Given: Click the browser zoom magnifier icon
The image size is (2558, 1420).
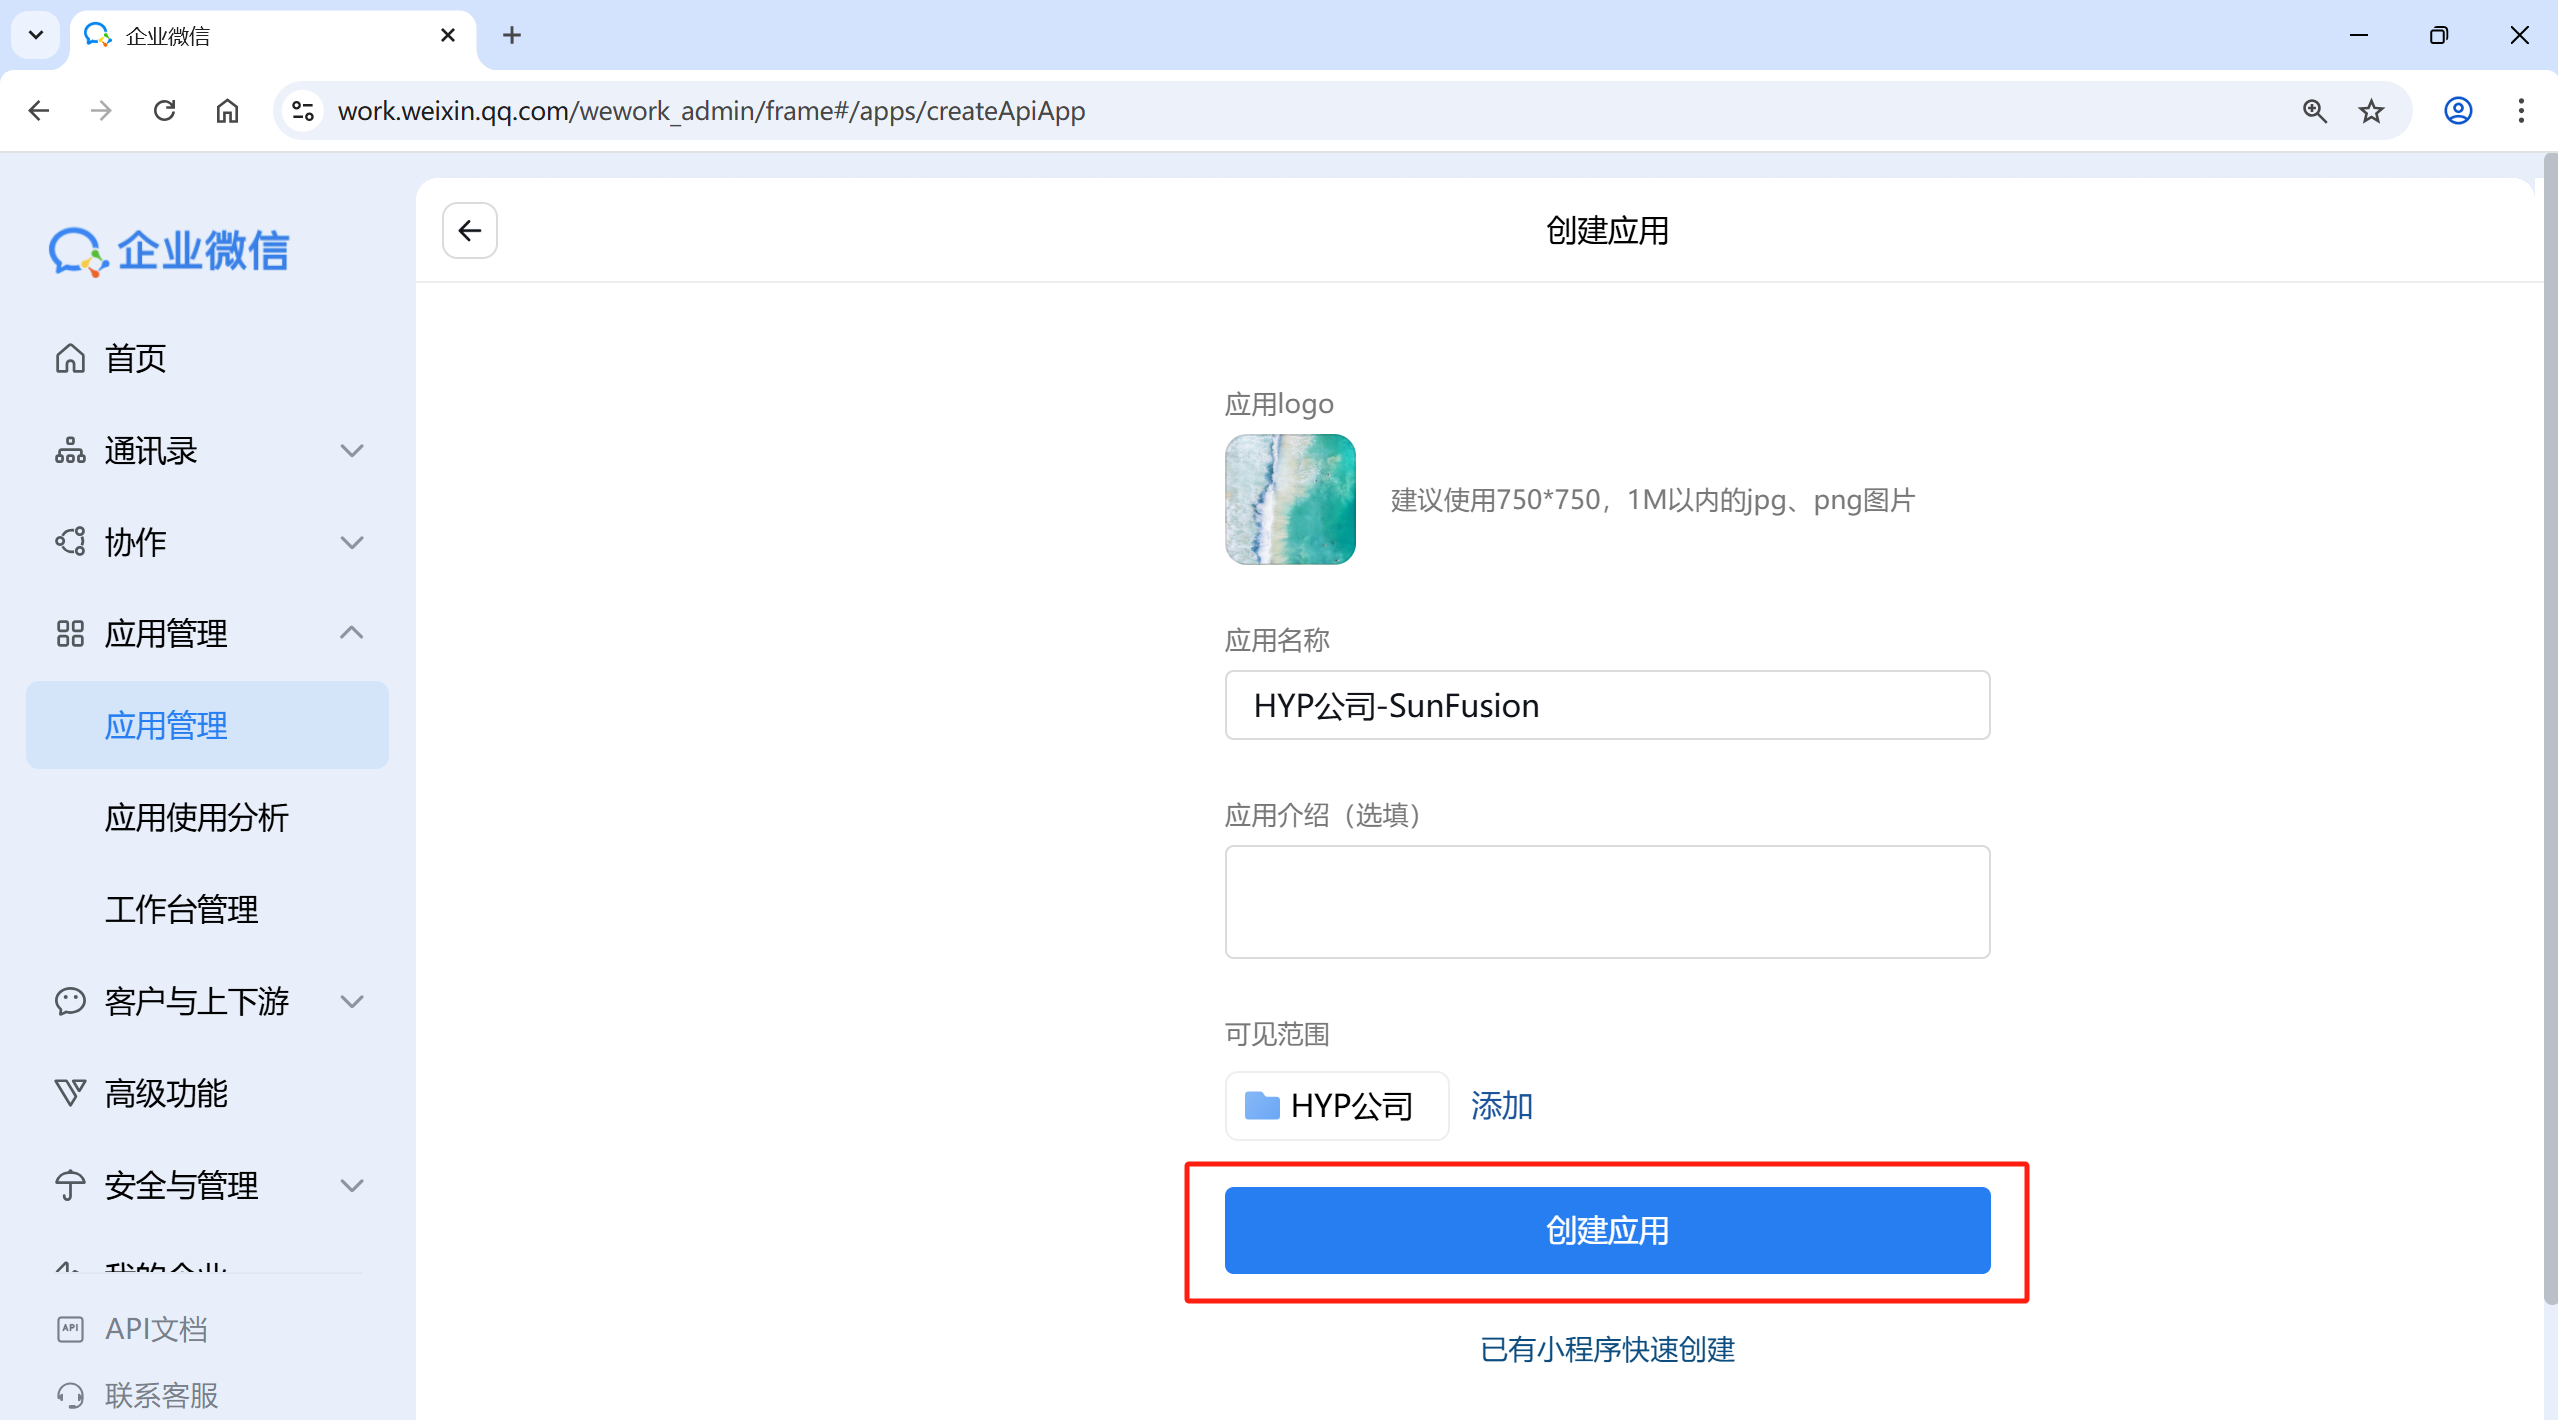Looking at the screenshot, I should pos(2314,111).
